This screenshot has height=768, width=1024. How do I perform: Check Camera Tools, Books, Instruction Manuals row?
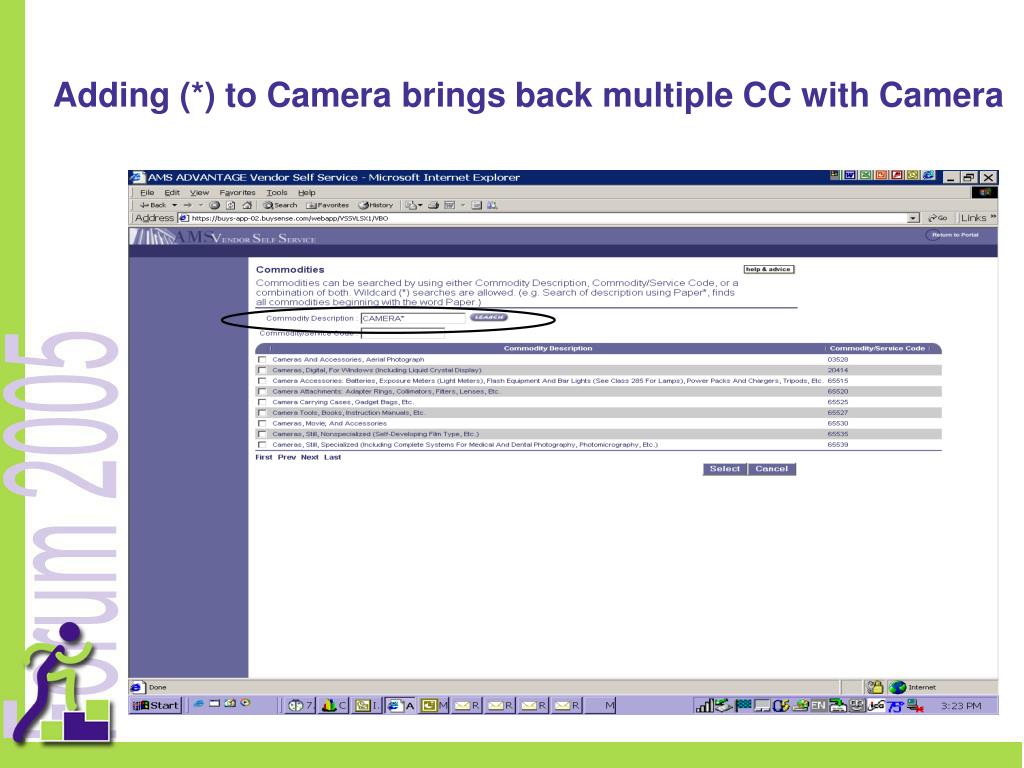click(x=262, y=413)
